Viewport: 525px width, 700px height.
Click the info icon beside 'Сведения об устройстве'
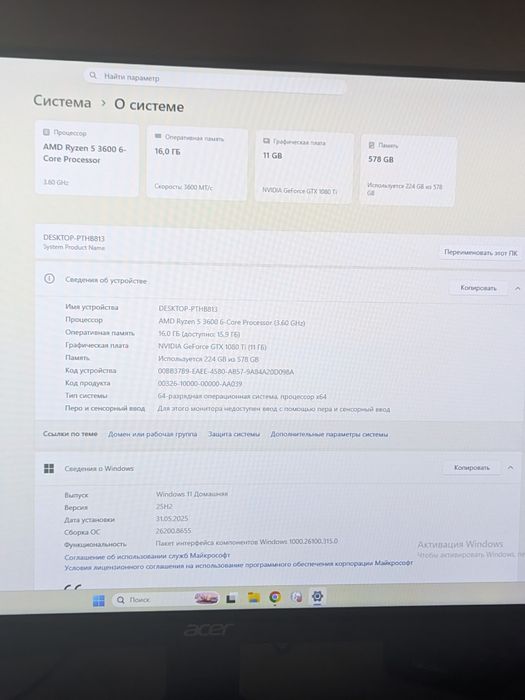(x=49, y=279)
